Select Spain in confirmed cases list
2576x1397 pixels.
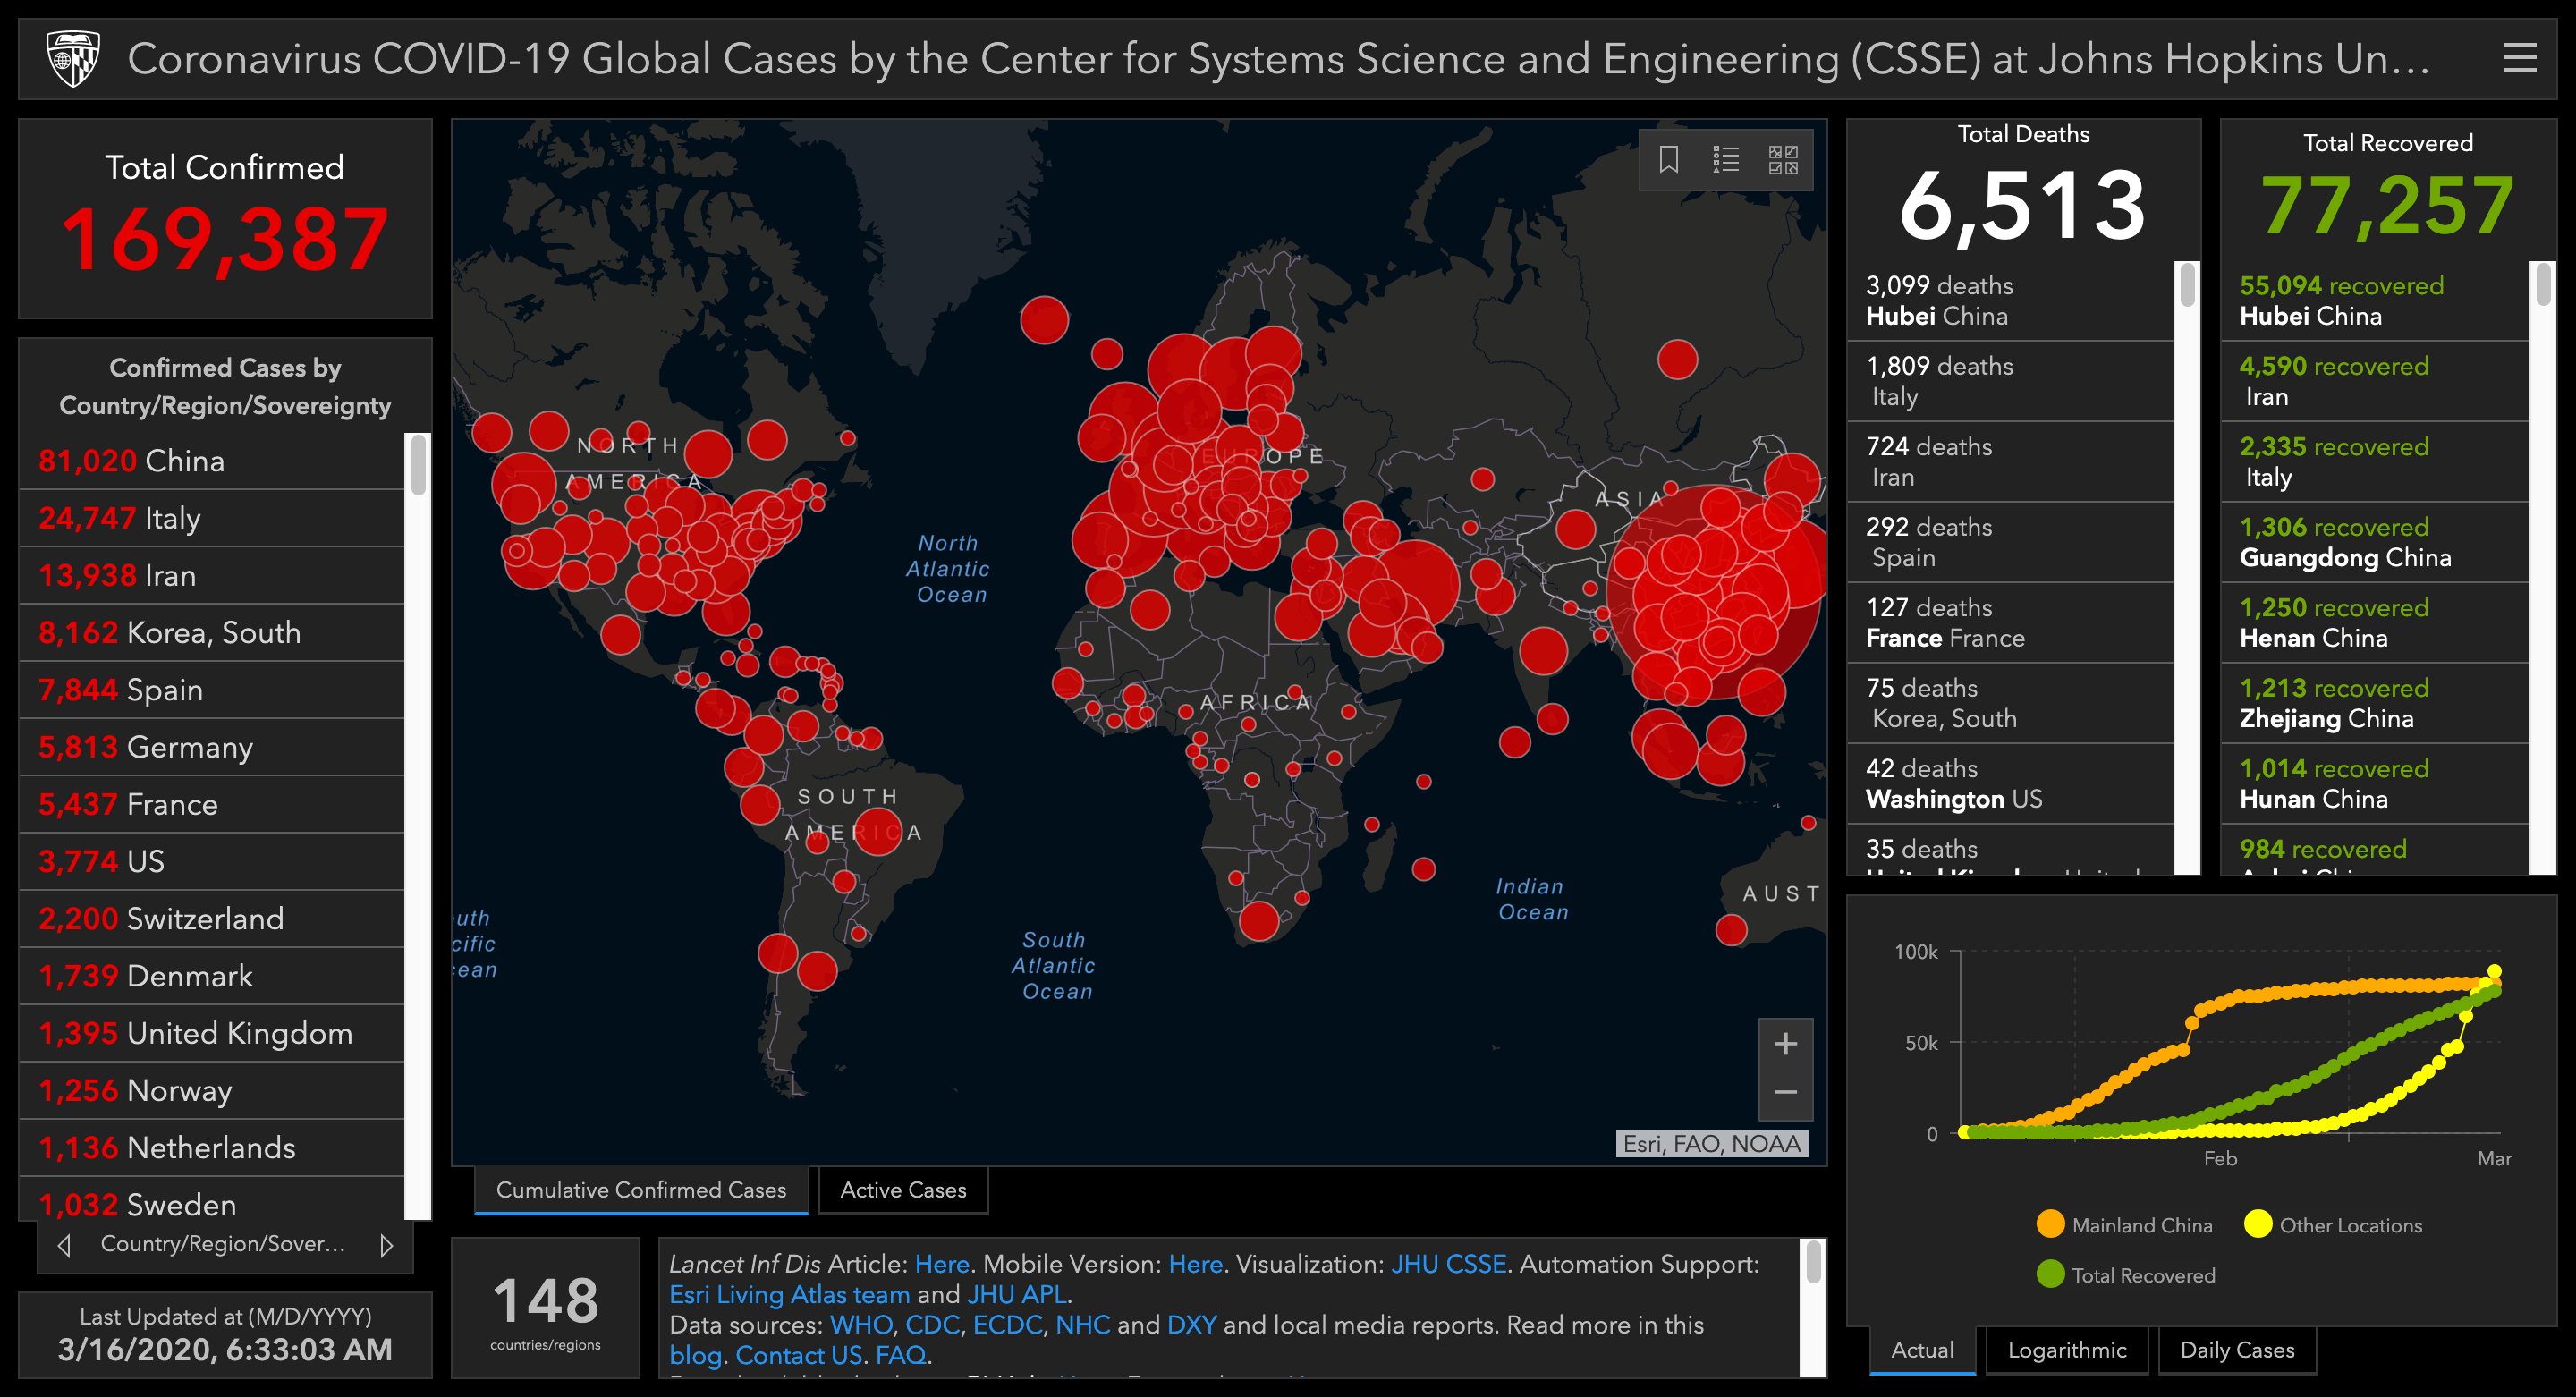211,690
